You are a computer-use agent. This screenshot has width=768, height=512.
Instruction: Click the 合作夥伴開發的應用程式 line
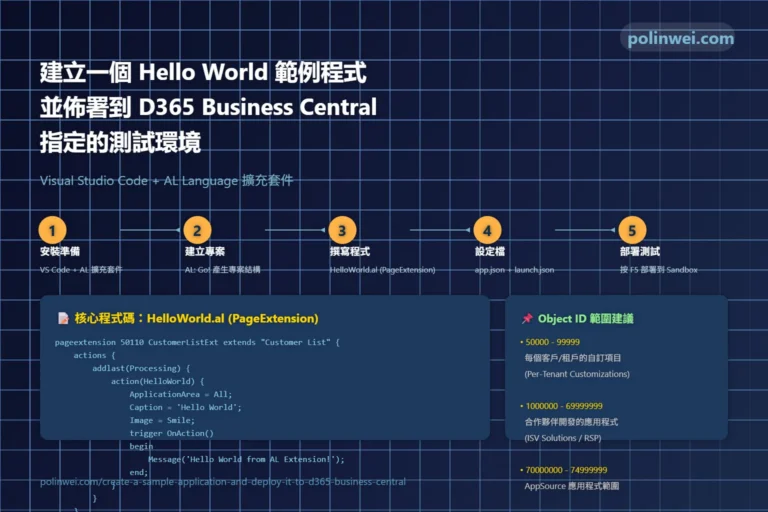coord(571,422)
